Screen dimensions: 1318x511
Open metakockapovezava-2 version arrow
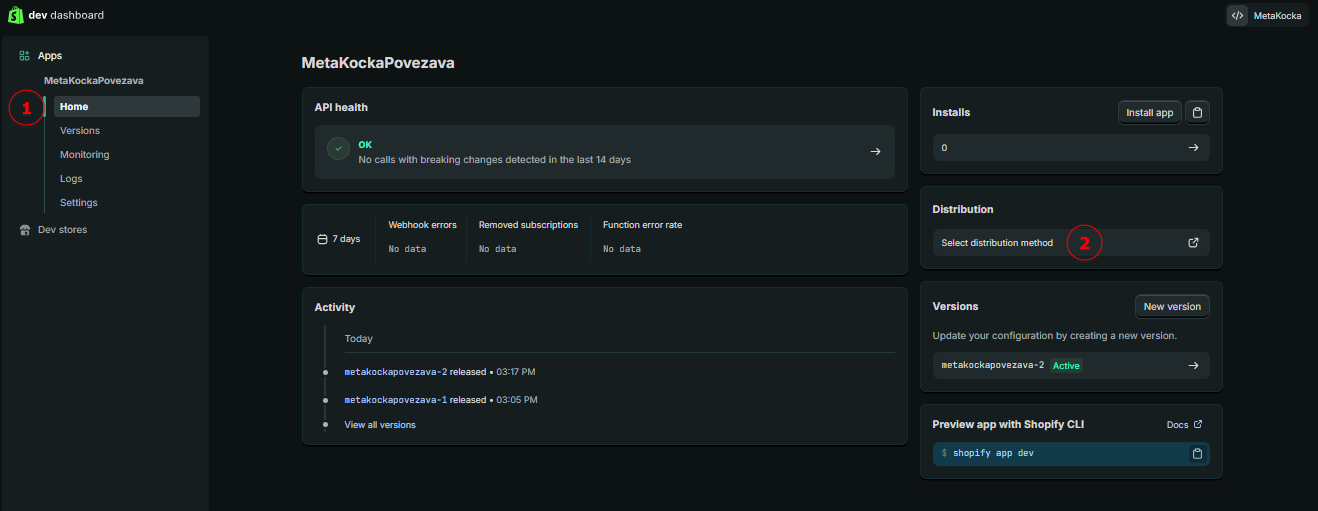tap(1193, 365)
